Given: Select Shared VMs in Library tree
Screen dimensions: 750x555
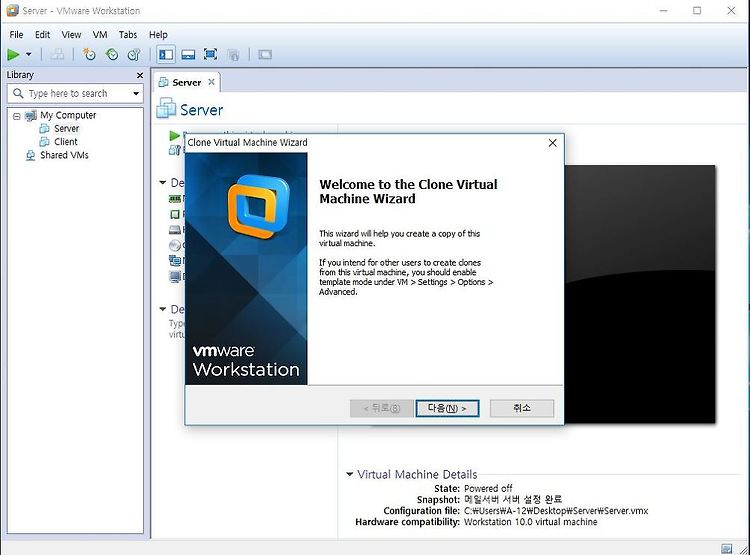Looking at the screenshot, I should (x=64, y=155).
